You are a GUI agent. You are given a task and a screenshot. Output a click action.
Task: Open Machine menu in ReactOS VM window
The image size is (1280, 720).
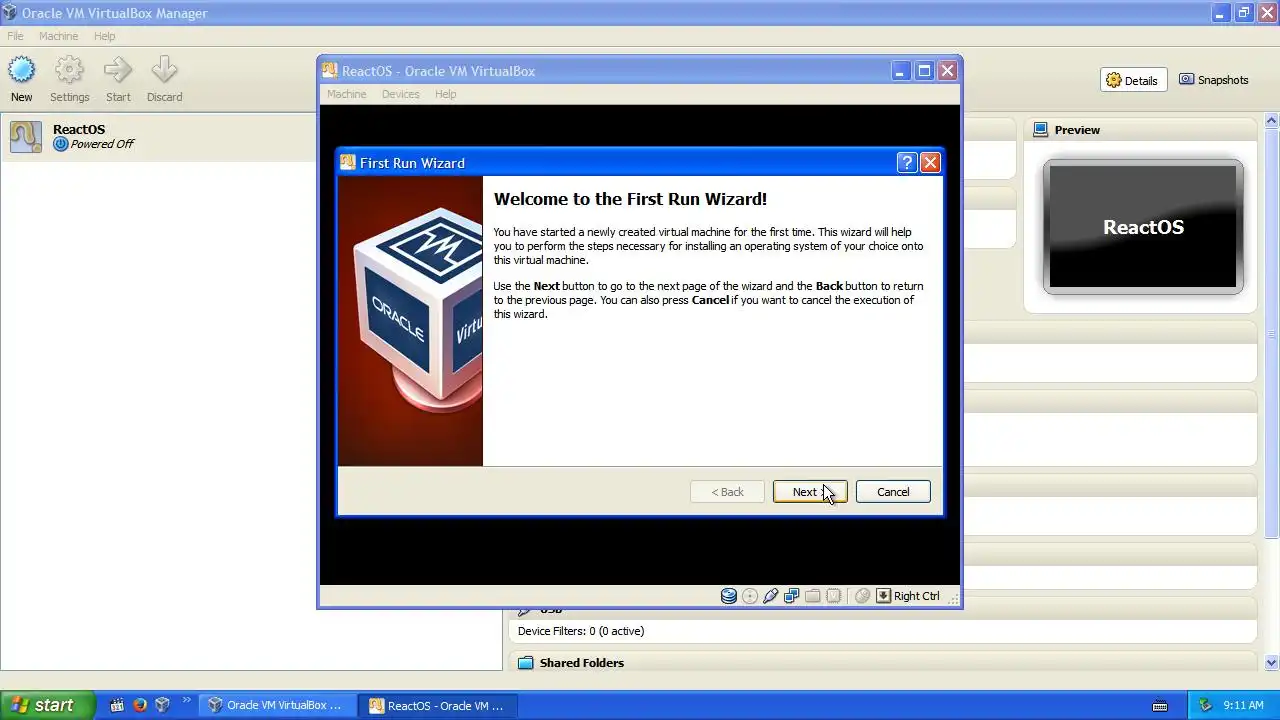tap(346, 94)
